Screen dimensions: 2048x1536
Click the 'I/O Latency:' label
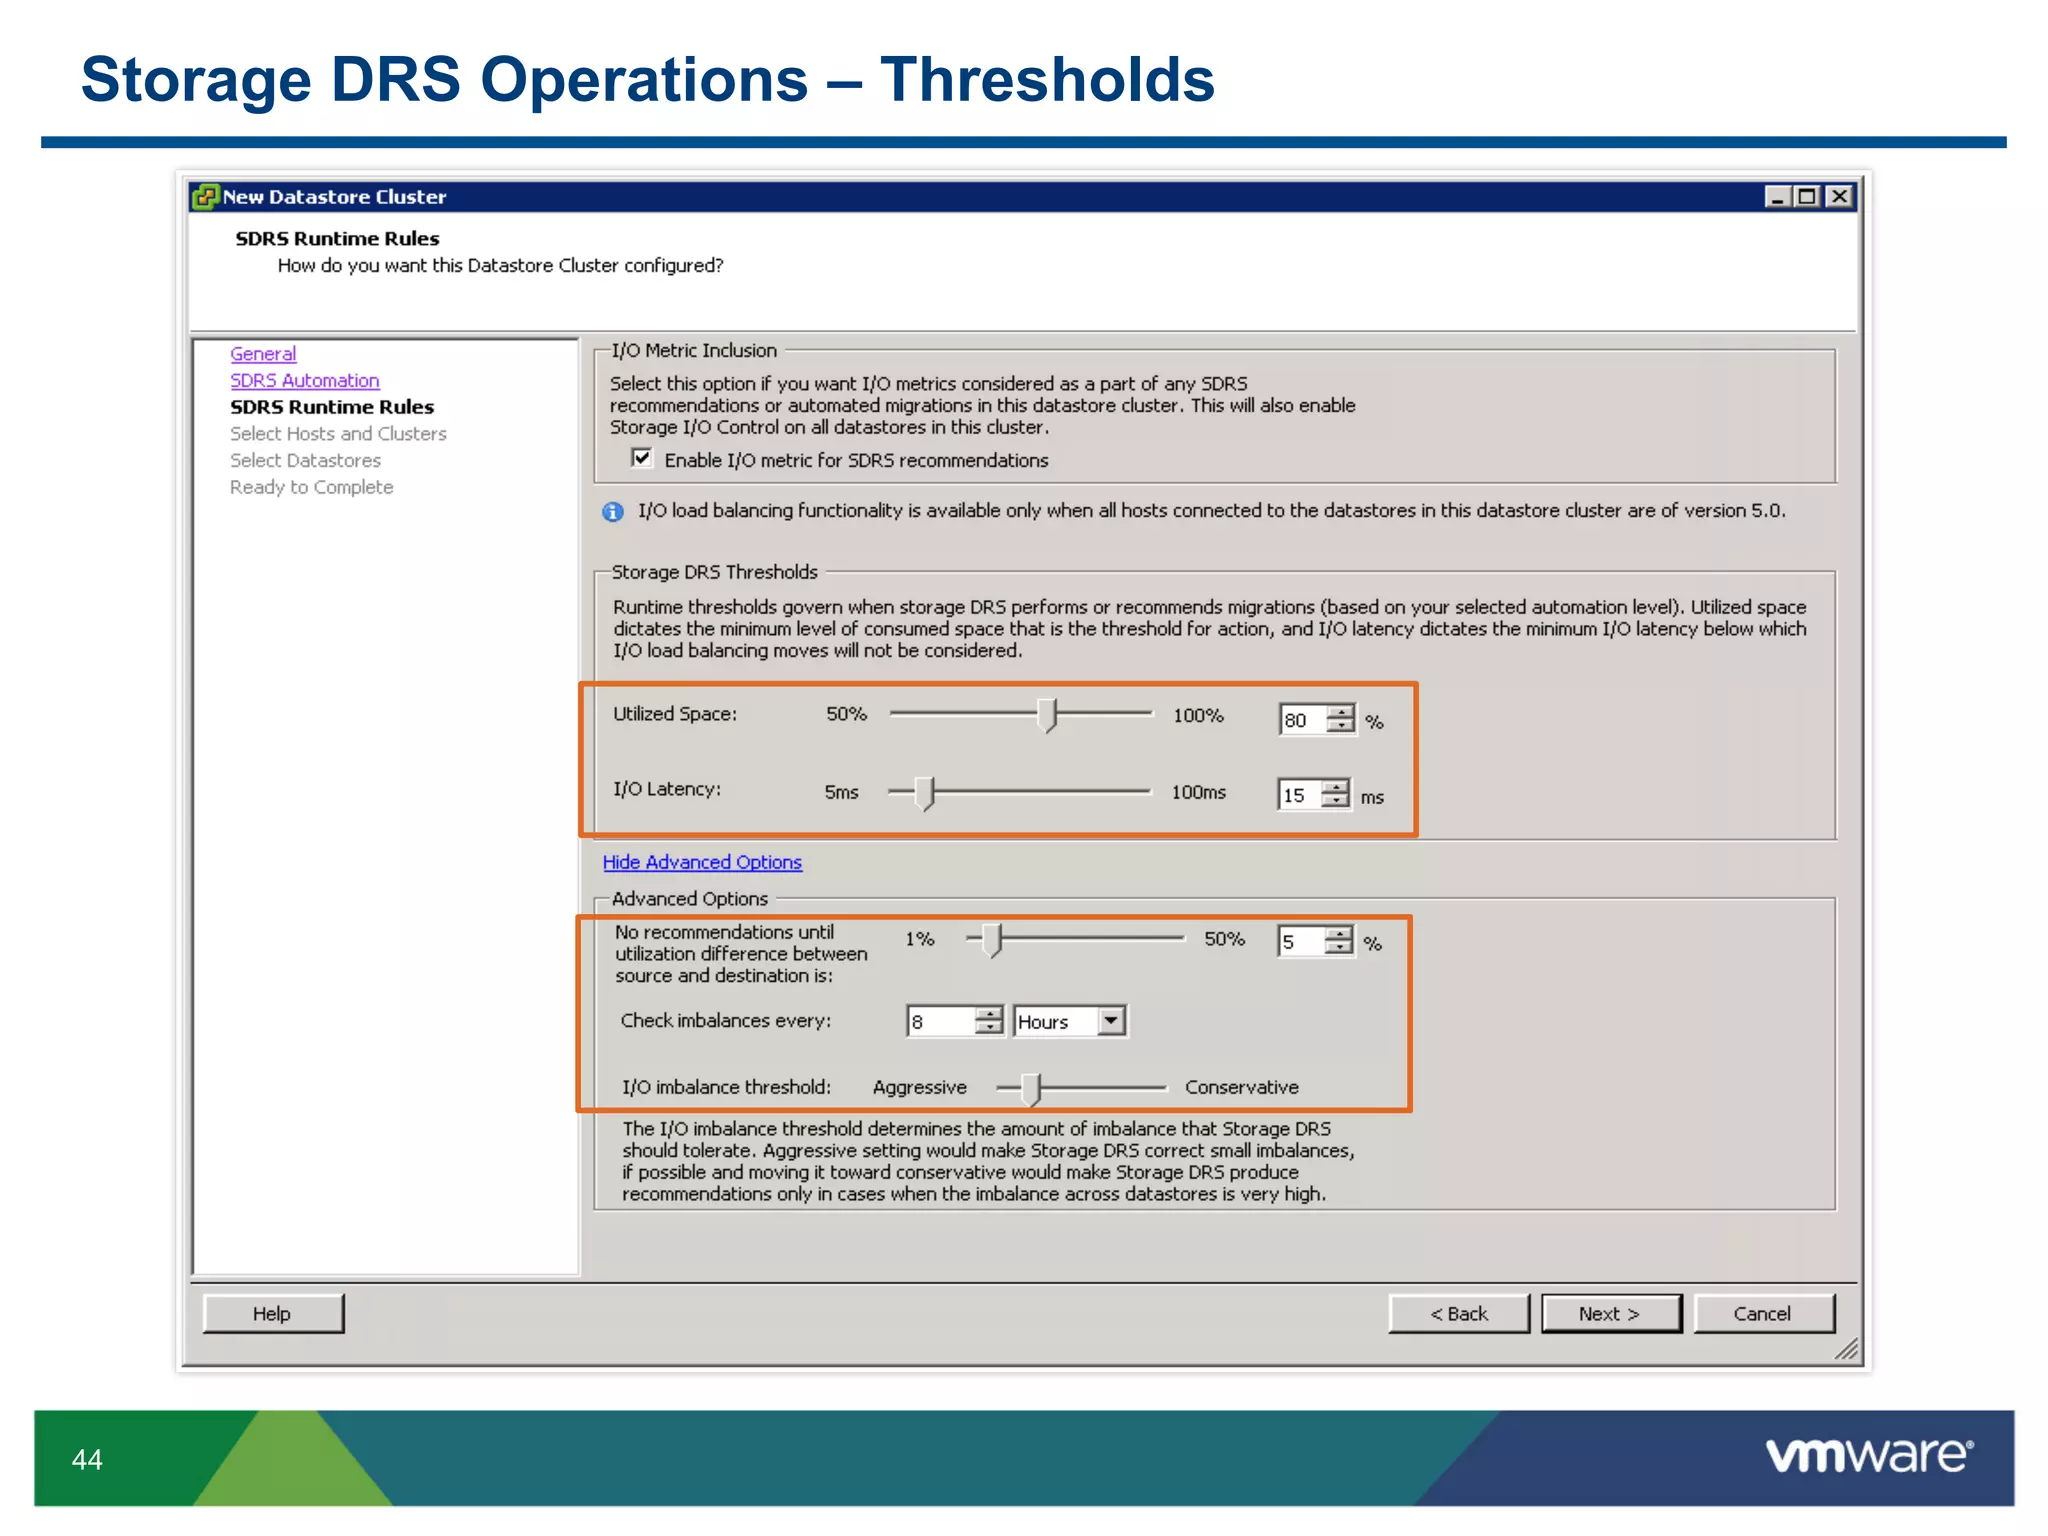click(x=667, y=789)
